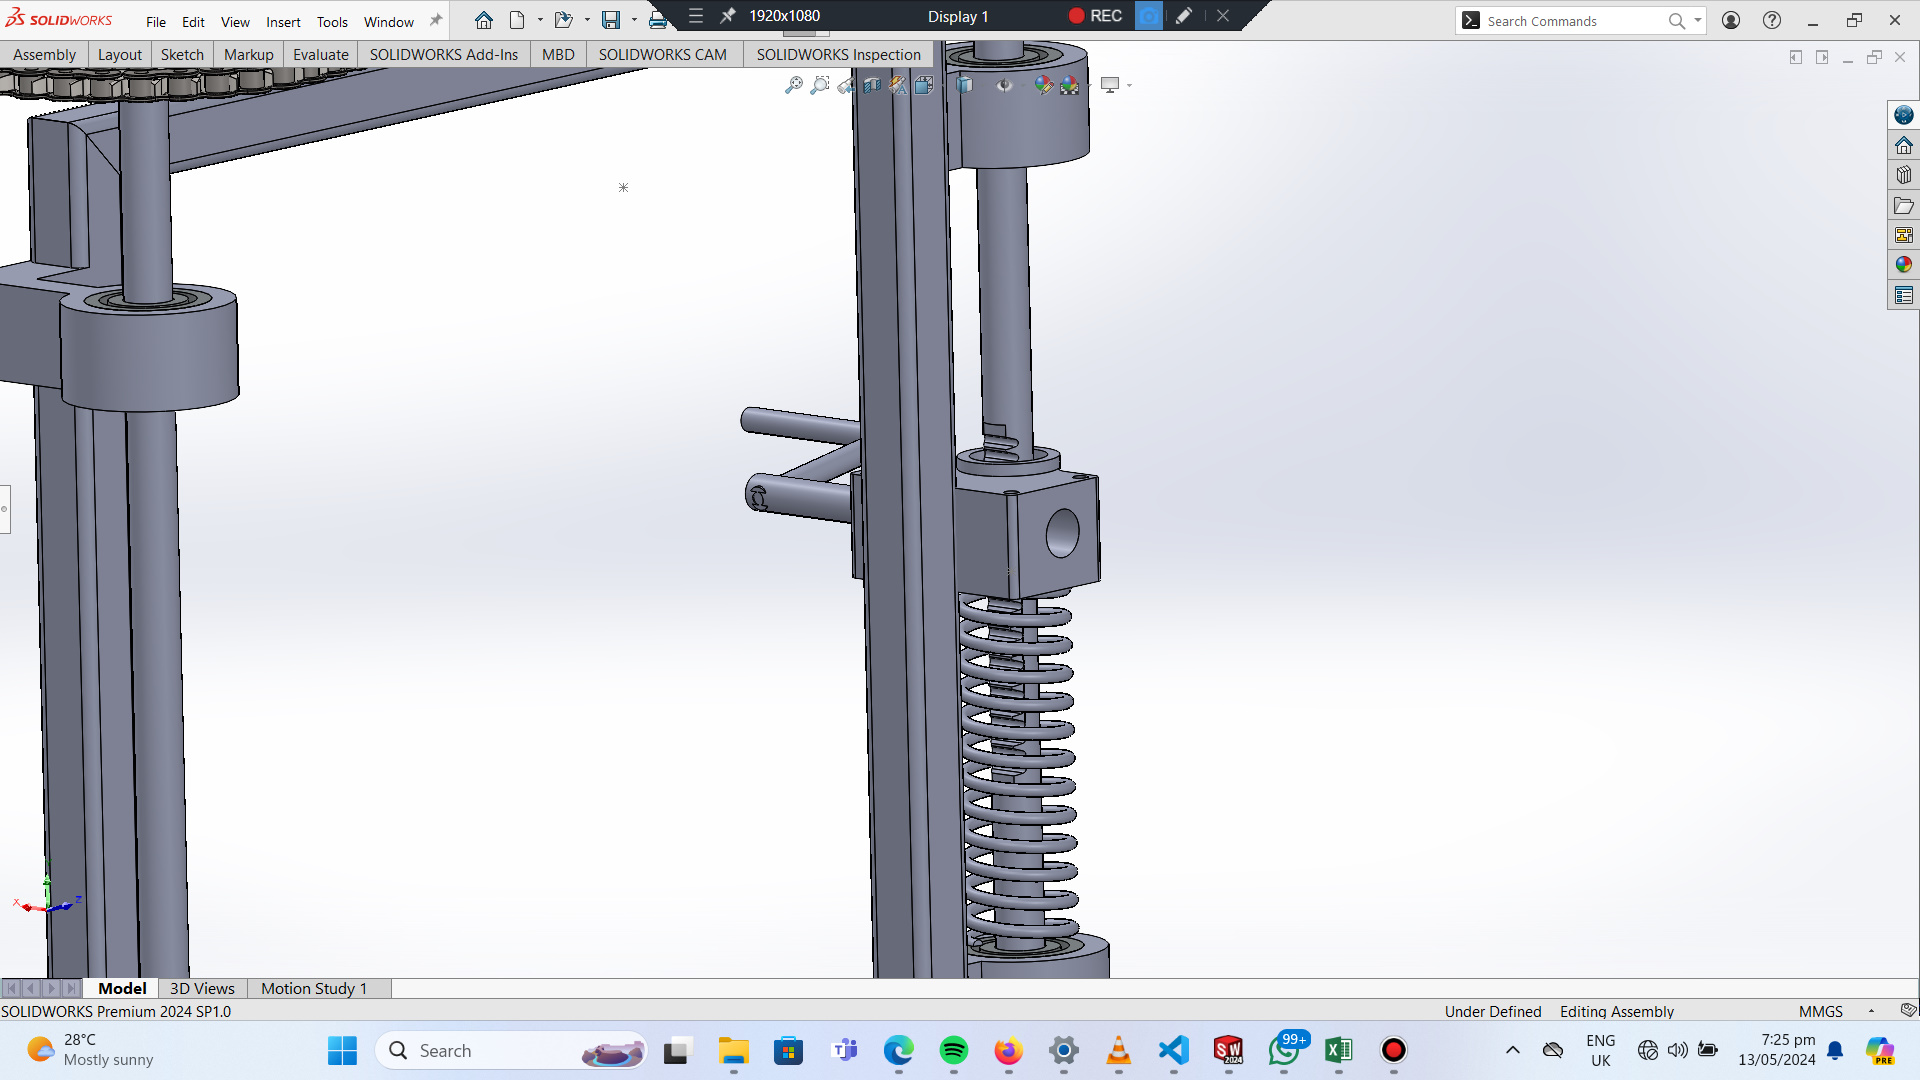Click the SOLIDWORKS Home icon in top toolbar
This screenshot has width=1920, height=1080.
[x=484, y=20]
